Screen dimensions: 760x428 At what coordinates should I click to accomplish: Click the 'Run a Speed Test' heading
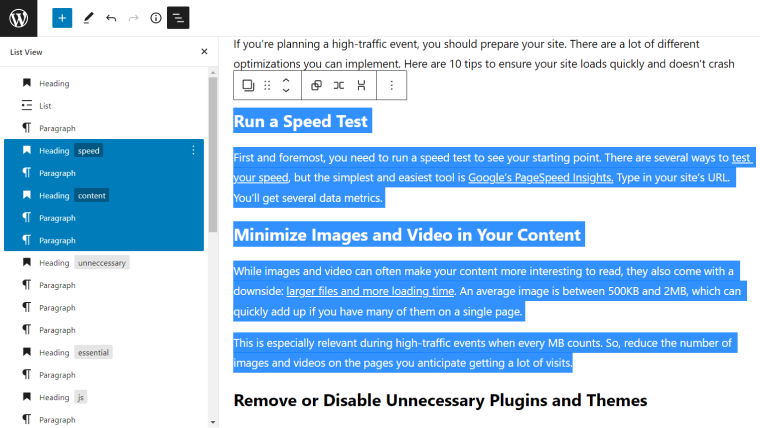[x=301, y=121]
